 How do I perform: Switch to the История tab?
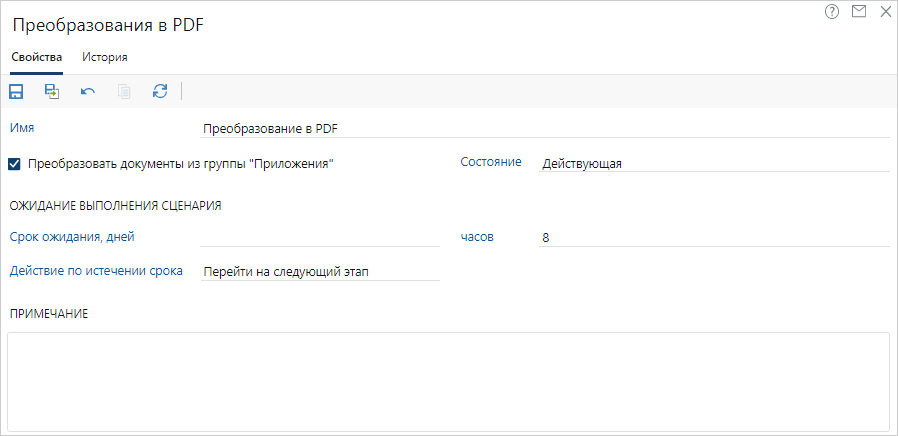pos(105,57)
